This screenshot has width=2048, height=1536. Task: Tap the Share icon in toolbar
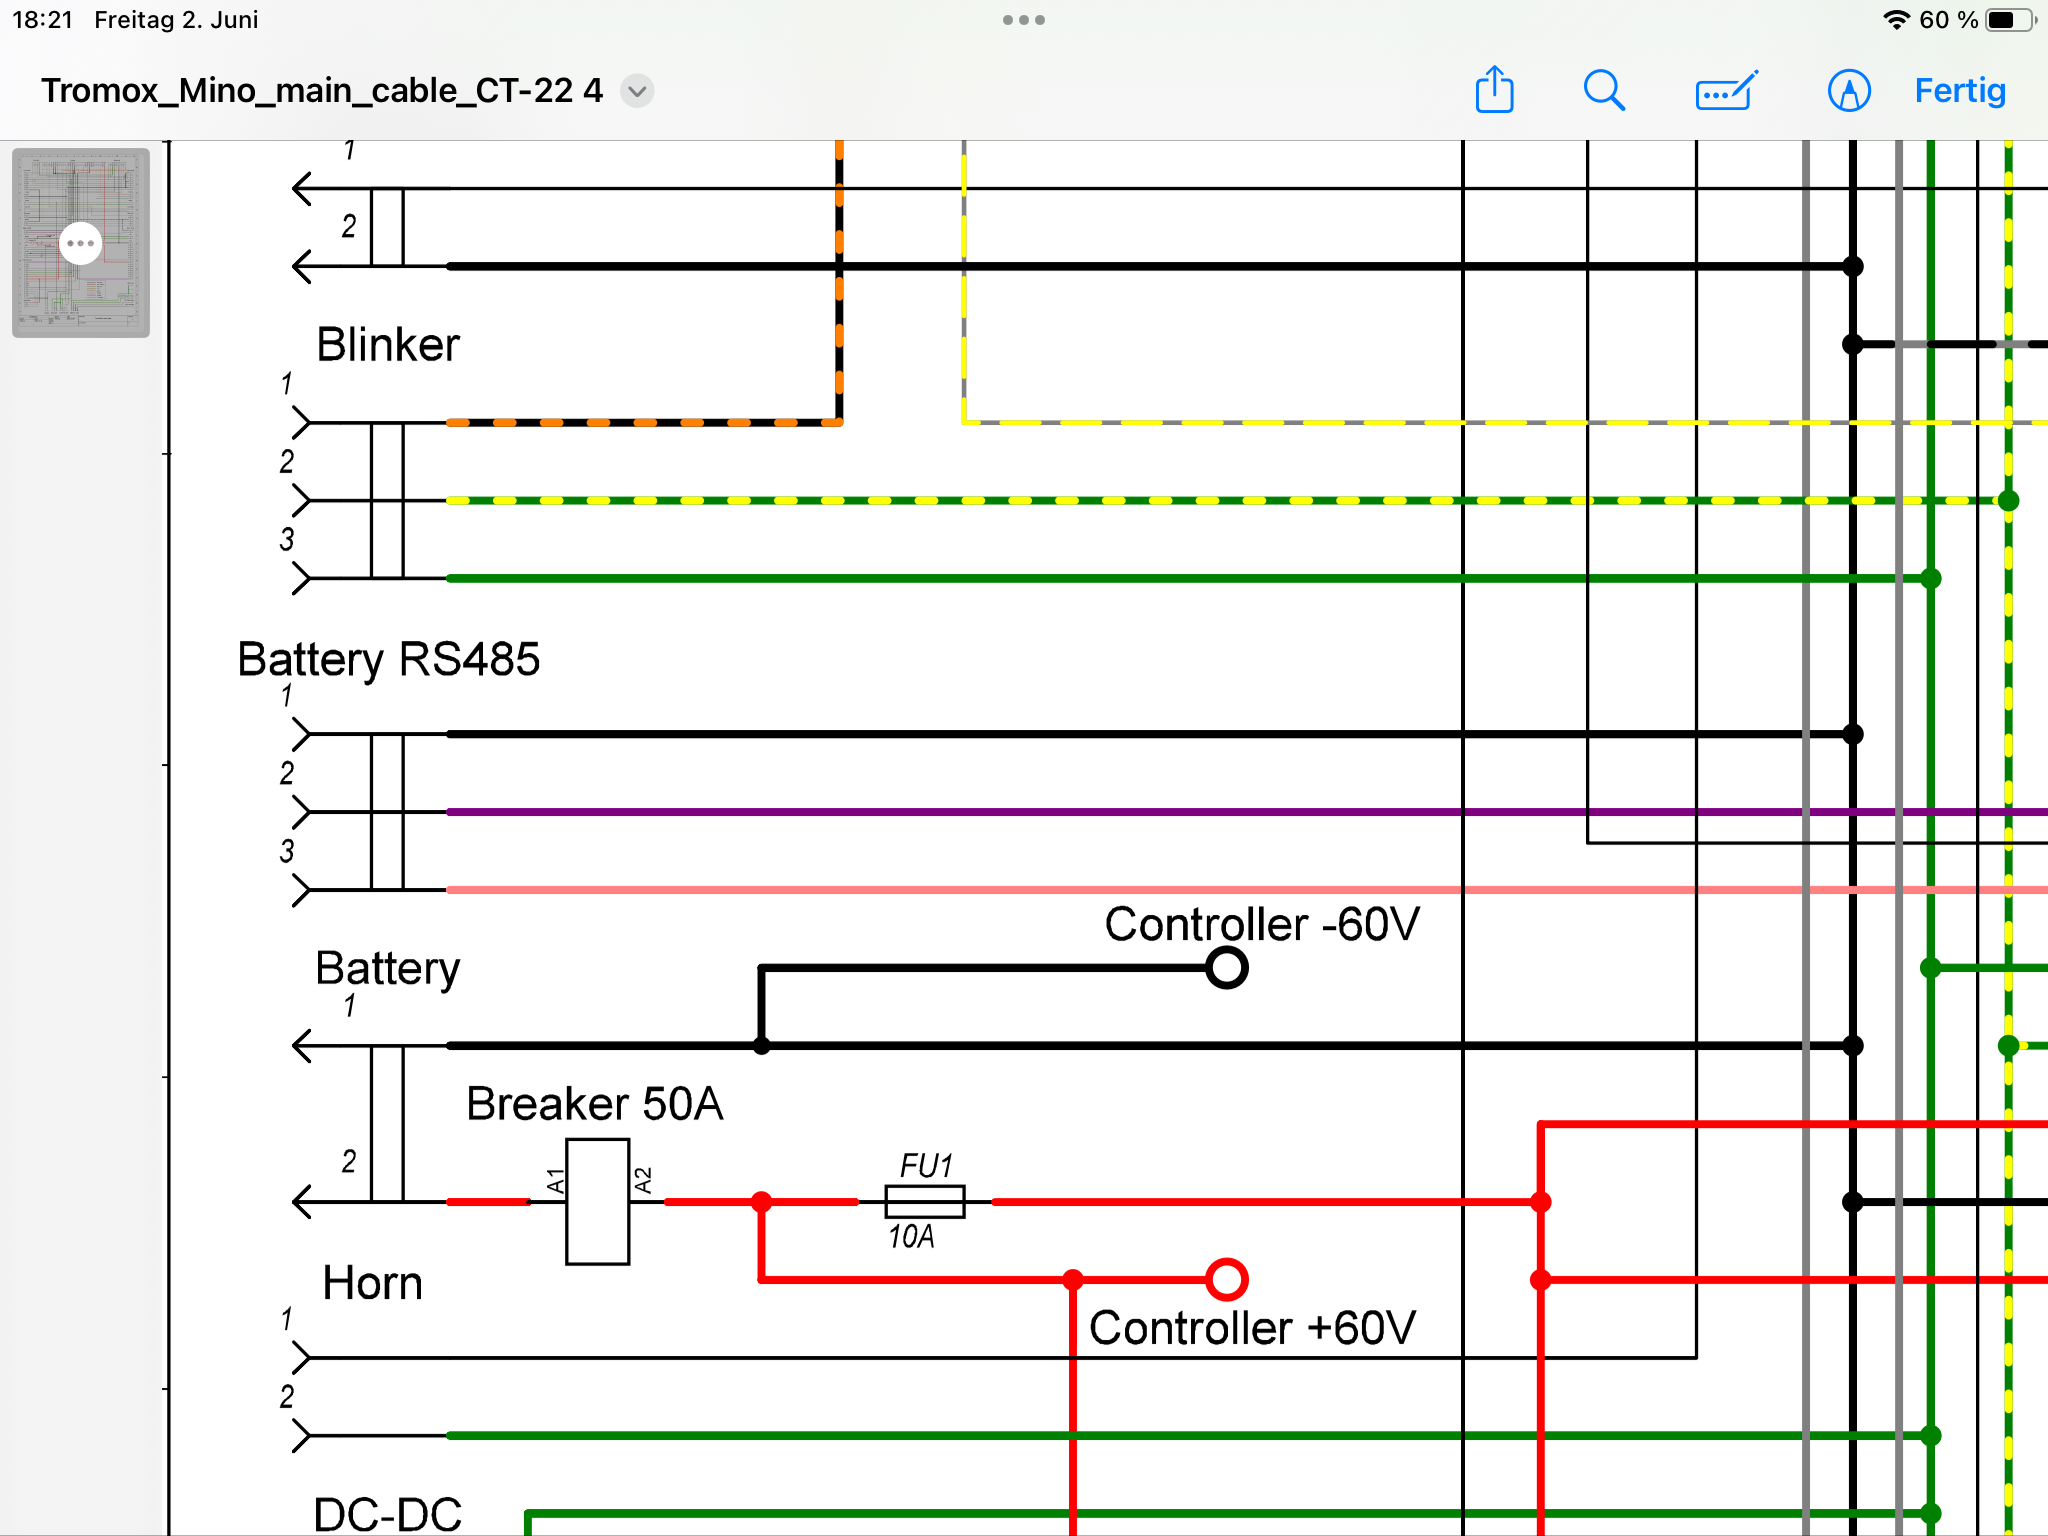pos(1494,90)
